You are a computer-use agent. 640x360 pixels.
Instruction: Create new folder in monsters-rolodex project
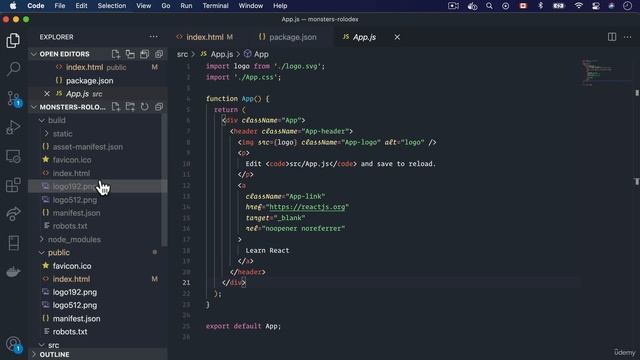pos(130,107)
